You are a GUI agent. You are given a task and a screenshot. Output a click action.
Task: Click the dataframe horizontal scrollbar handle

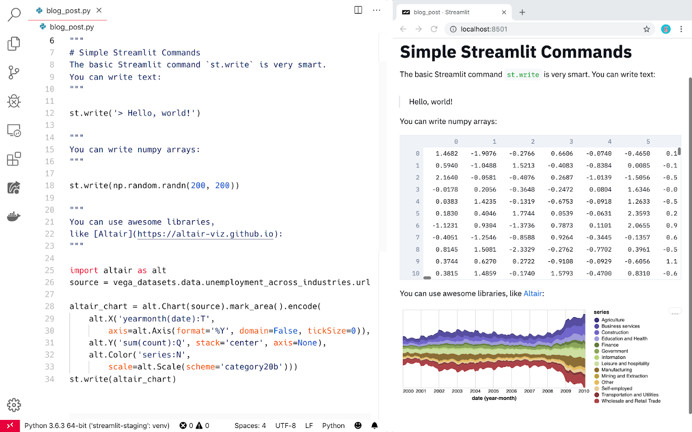click(427, 278)
